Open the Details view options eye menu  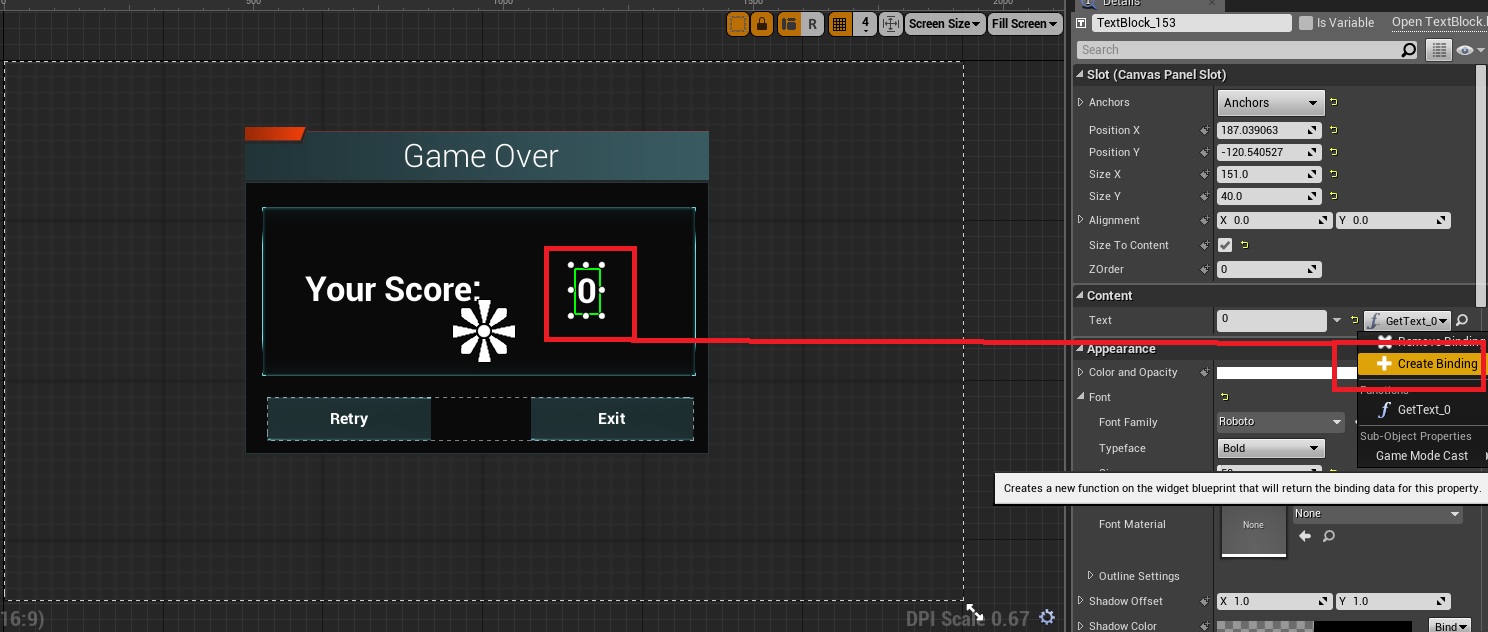click(1469, 50)
